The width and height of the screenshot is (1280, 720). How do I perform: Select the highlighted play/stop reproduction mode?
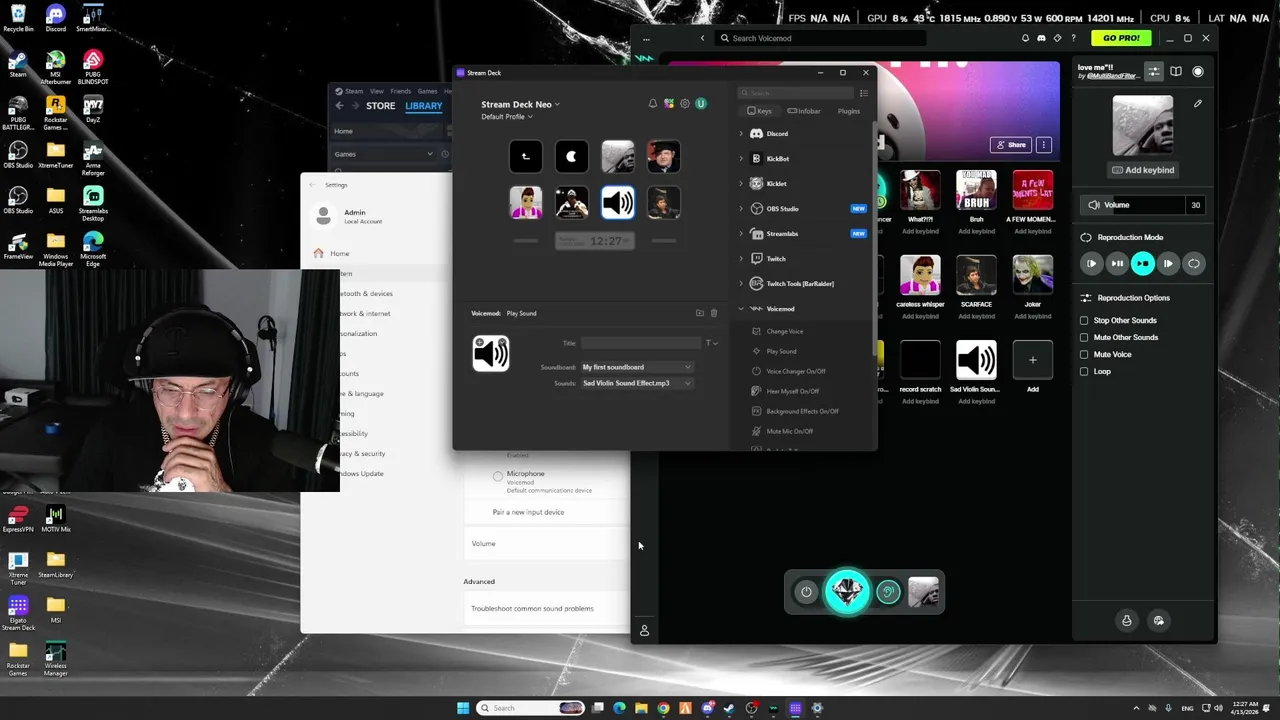point(1143,263)
